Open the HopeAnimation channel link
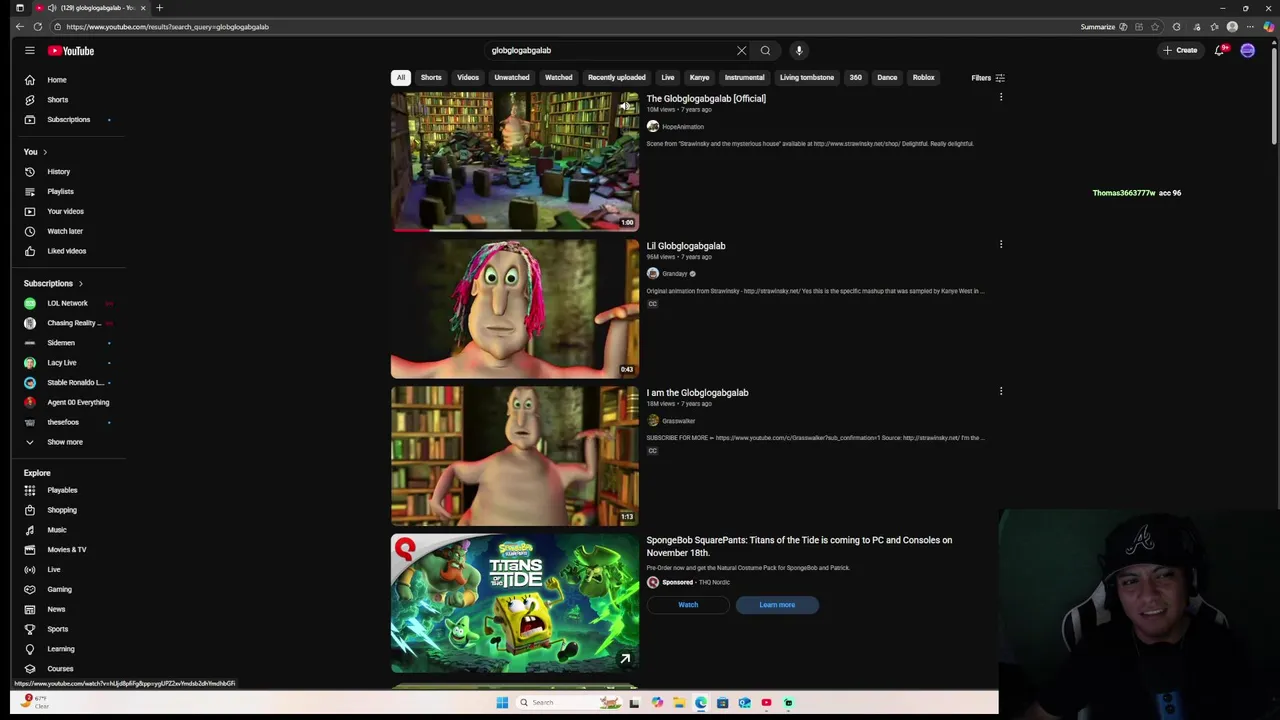 point(683,127)
